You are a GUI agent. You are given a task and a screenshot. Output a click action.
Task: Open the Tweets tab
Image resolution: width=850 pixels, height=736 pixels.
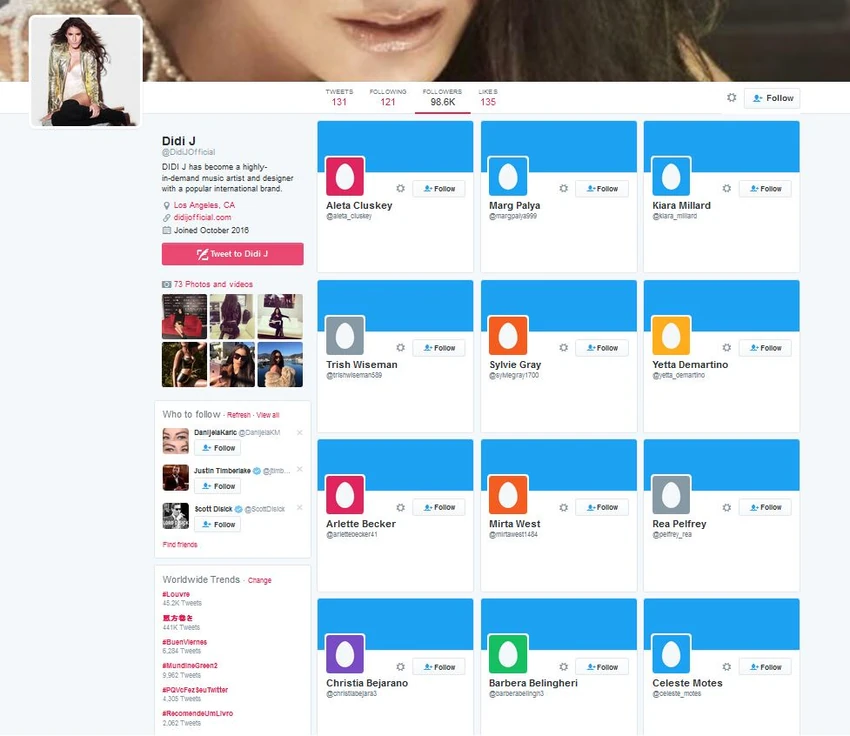(339, 98)
